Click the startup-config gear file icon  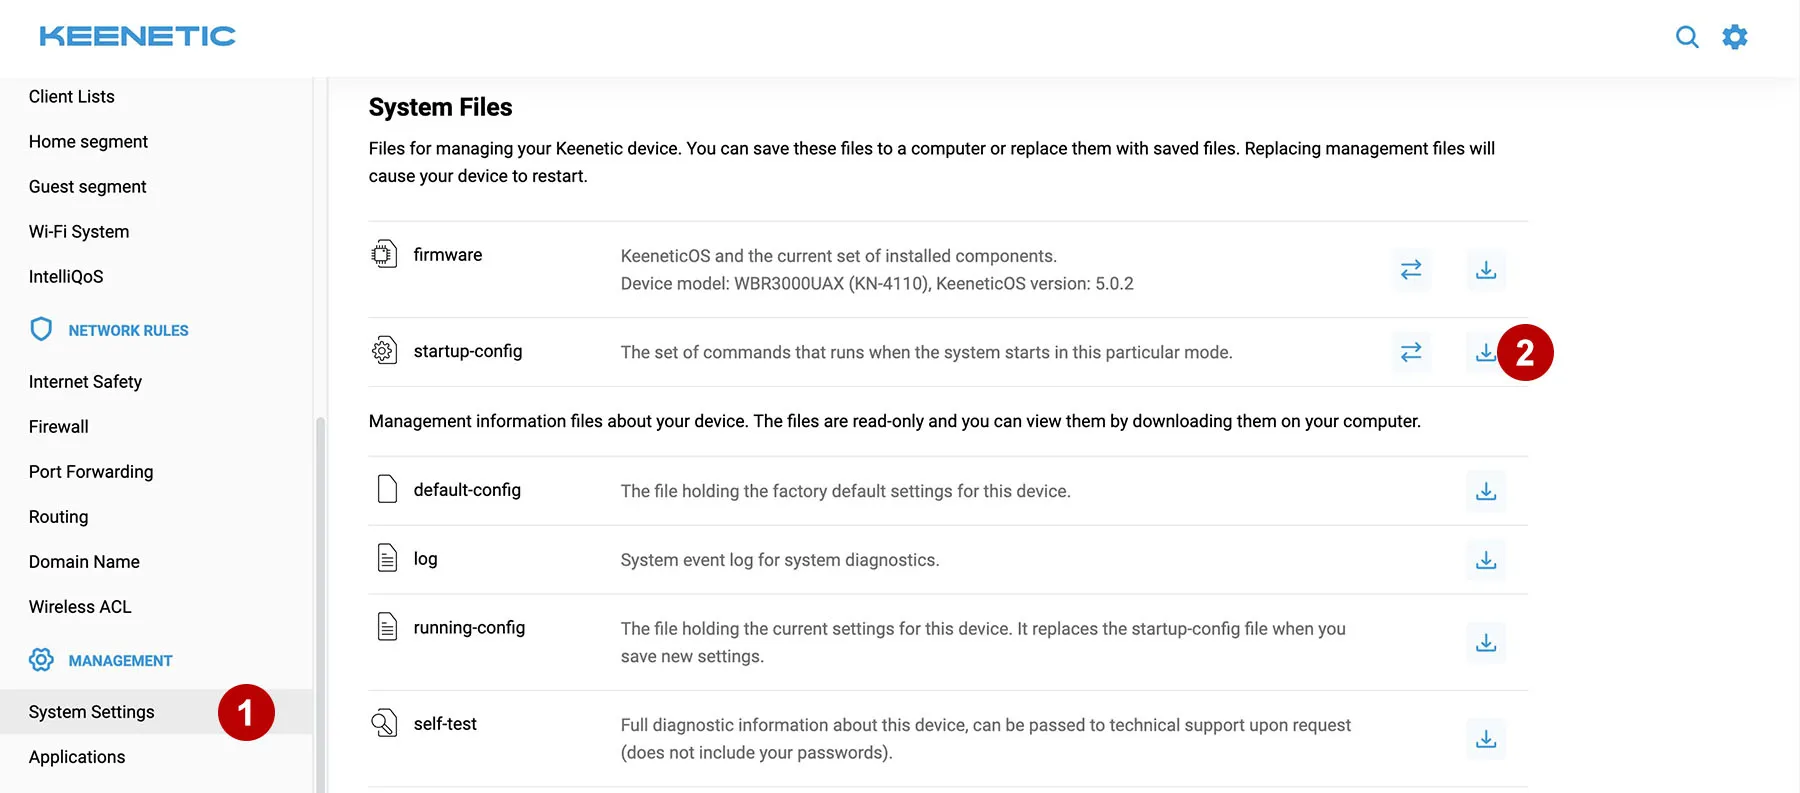point(384,350)
